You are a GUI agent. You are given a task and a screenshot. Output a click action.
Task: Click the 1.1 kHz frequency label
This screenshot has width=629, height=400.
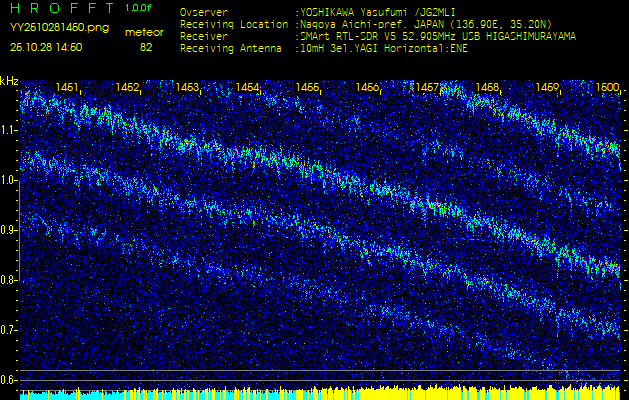coord(9,130)
